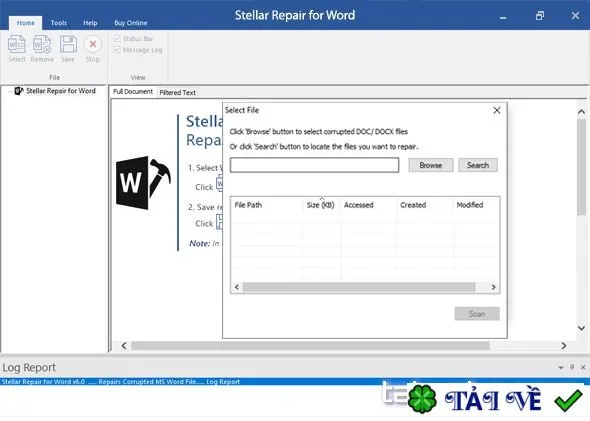Click the Search button

pyautogui.click(x=478, y=165)
